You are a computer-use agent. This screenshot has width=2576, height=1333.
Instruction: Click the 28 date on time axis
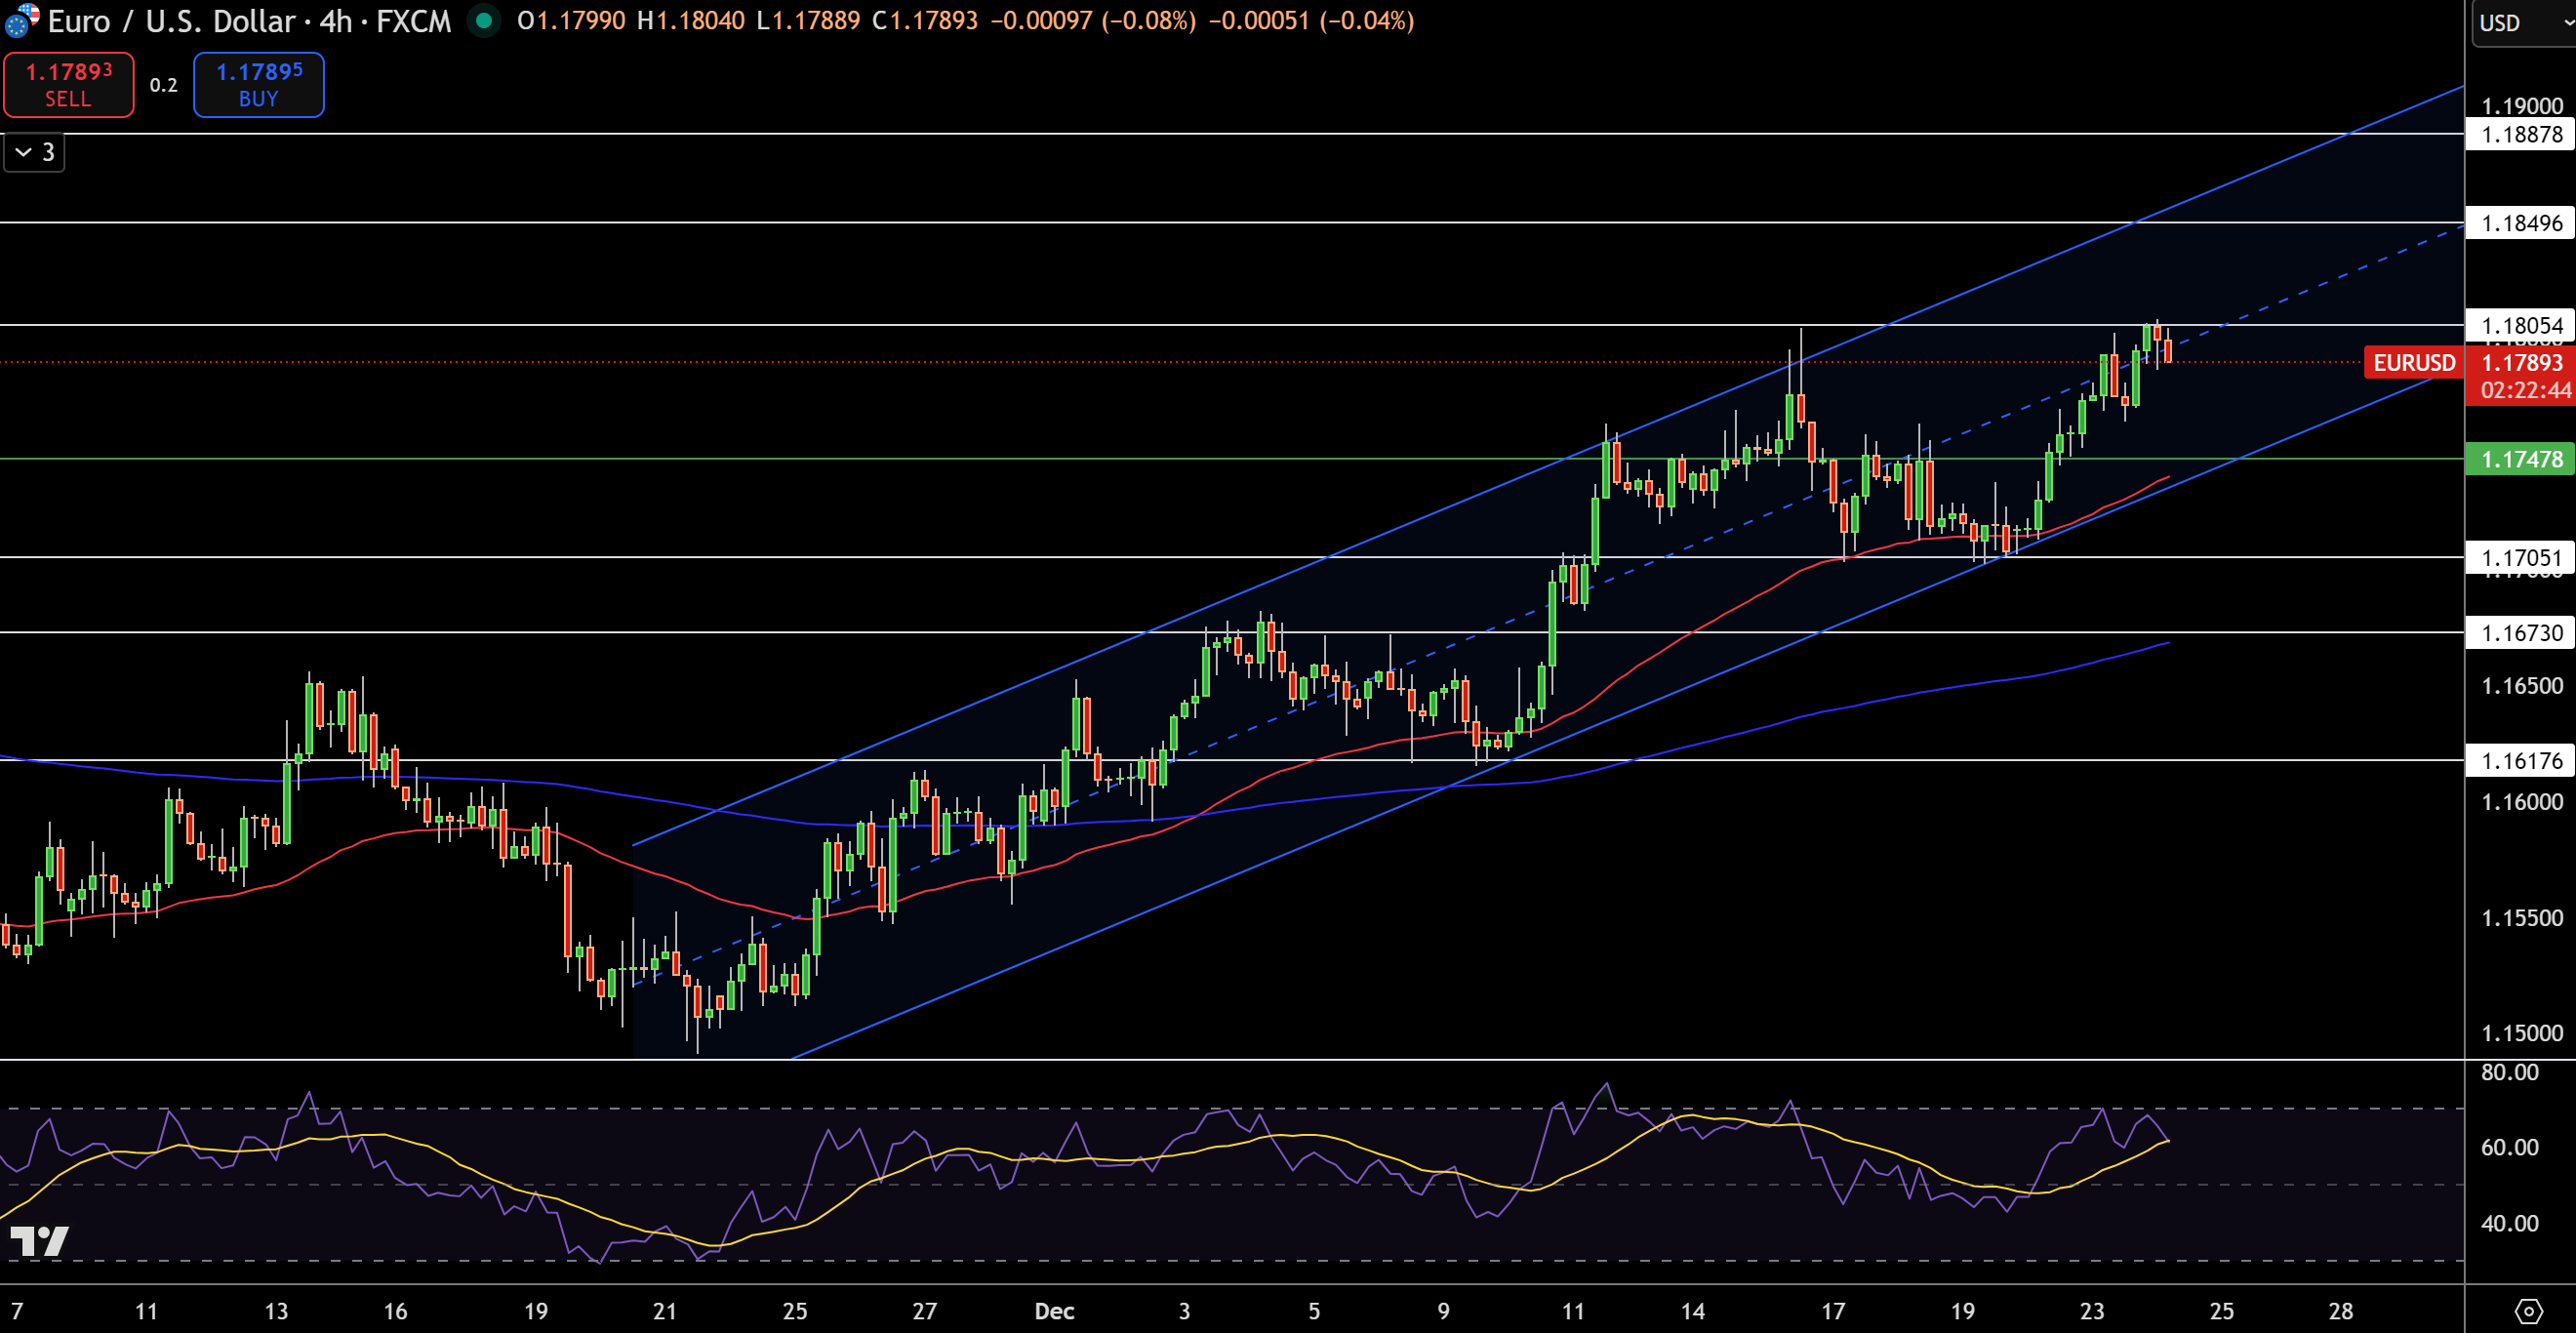pyautogui.click(x=2340, y=1311)
